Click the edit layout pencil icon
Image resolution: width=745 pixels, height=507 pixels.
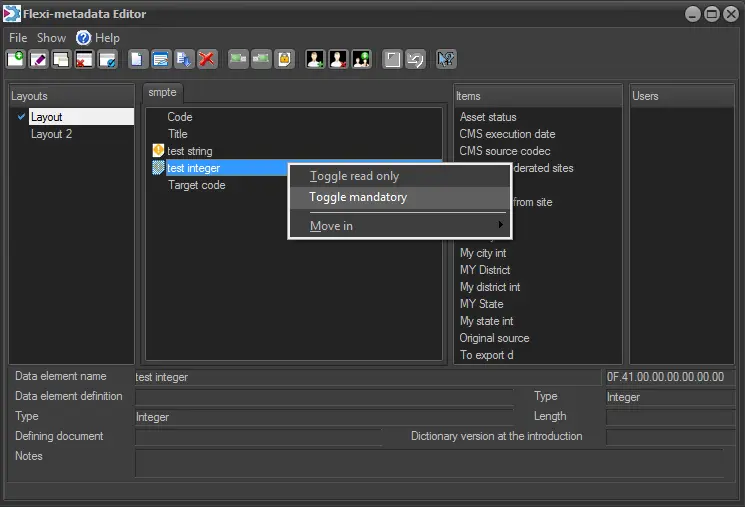(x=38, y=59)
